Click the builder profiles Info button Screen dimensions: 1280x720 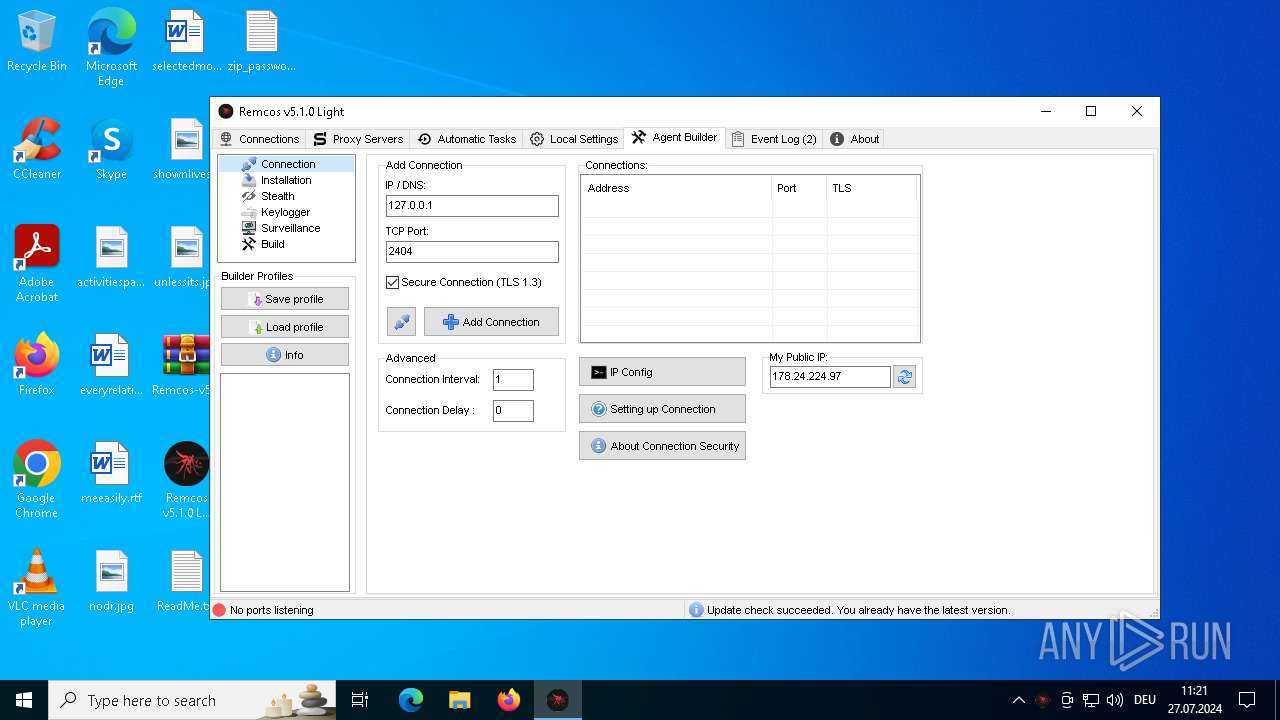[x=285, y=355]
